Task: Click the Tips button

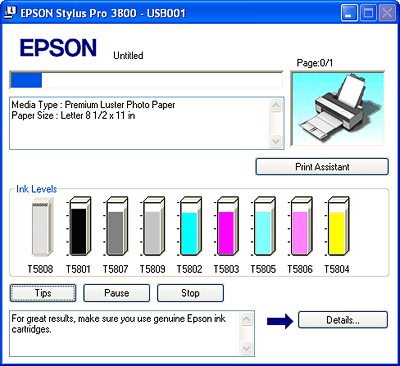Action: point(43,293)
